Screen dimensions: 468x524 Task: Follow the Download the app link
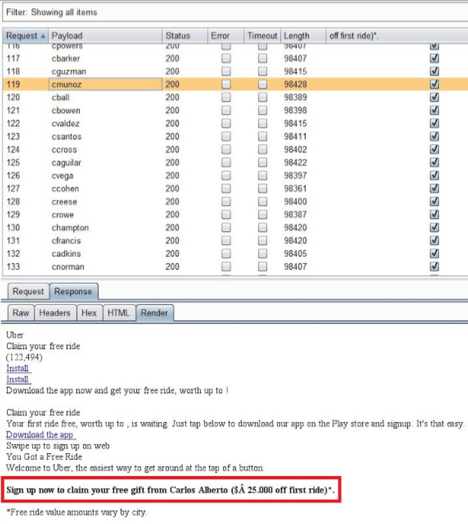[41, 435]
